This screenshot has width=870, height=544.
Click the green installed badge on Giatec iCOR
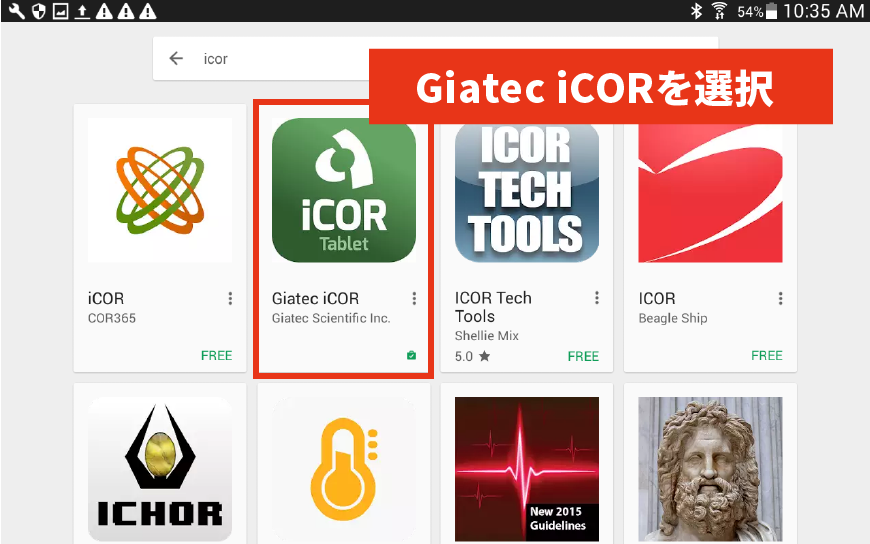[x=411, y=355]
